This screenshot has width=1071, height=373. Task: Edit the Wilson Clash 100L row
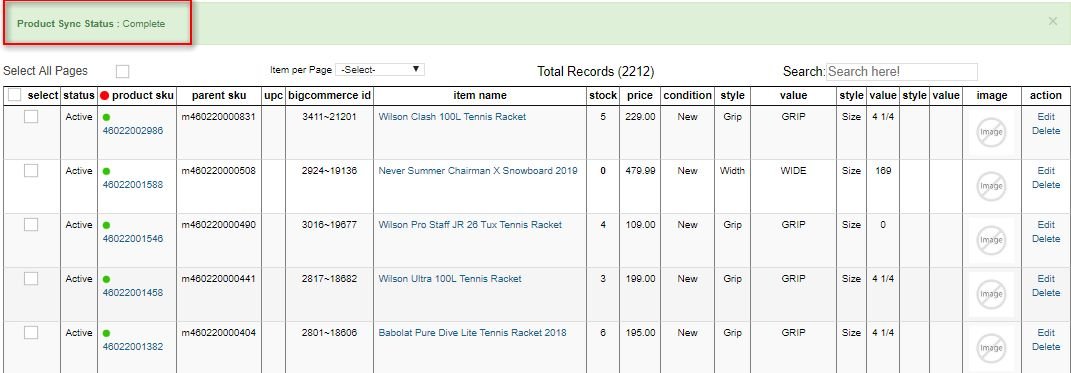coord(1046,117)
